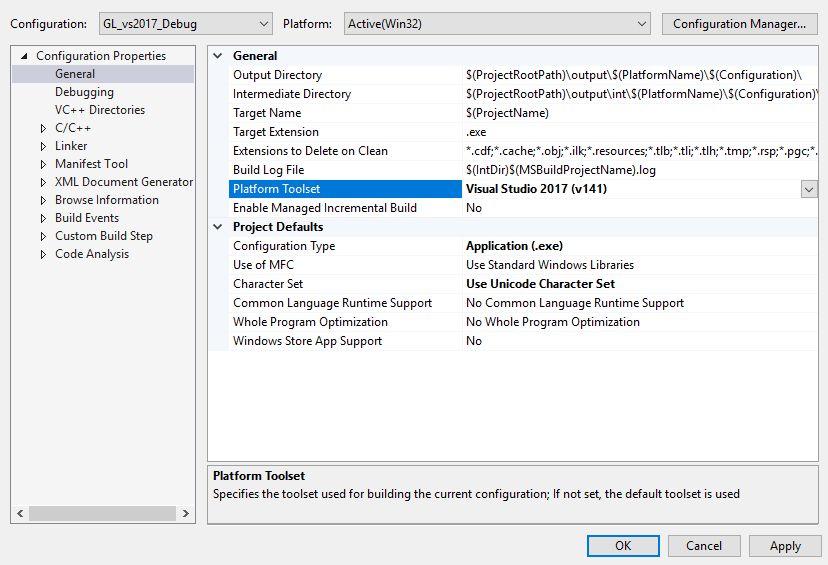Cancel the property changes
Screen dimensions: 828x565
(x=703, y=546)
